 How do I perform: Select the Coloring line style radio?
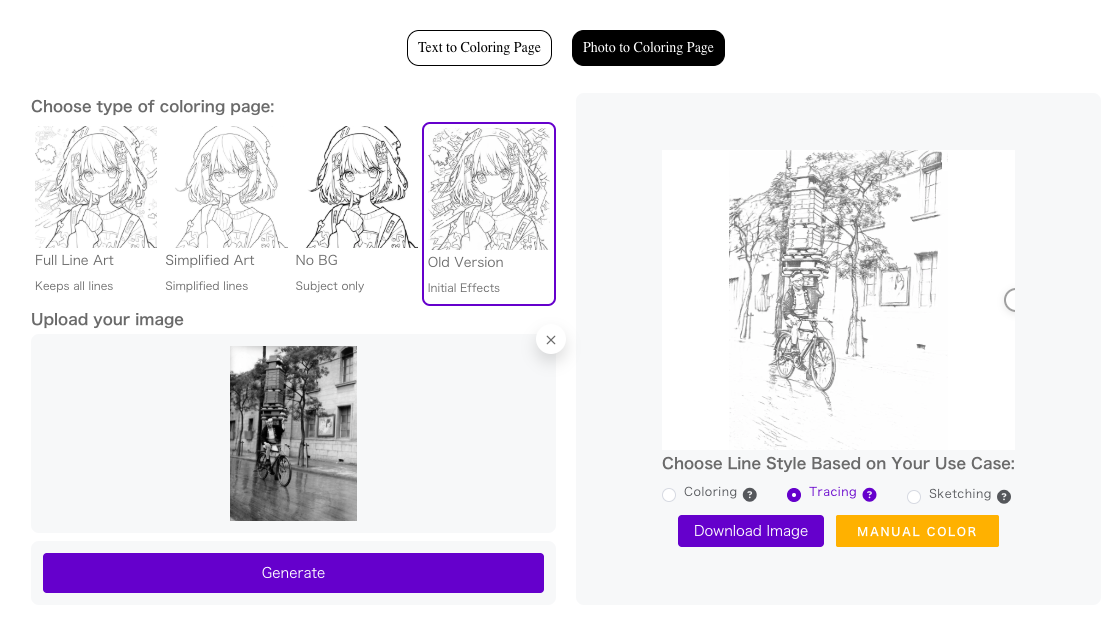[669, 495]
